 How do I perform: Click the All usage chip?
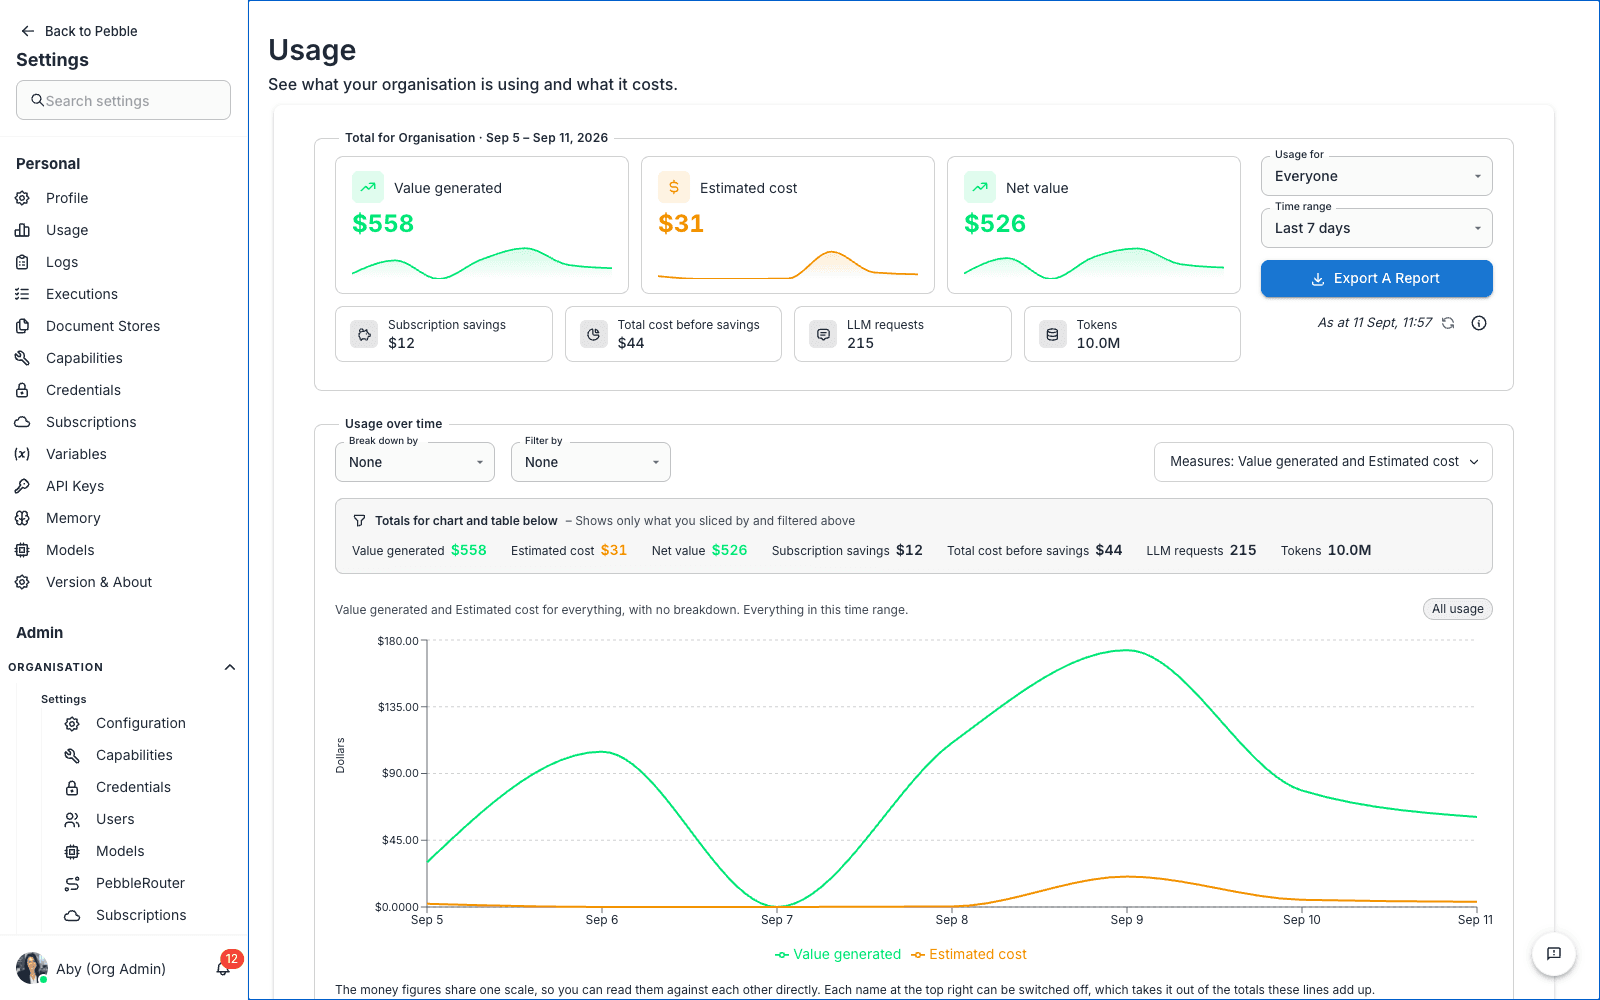[x=1458, y=609]
